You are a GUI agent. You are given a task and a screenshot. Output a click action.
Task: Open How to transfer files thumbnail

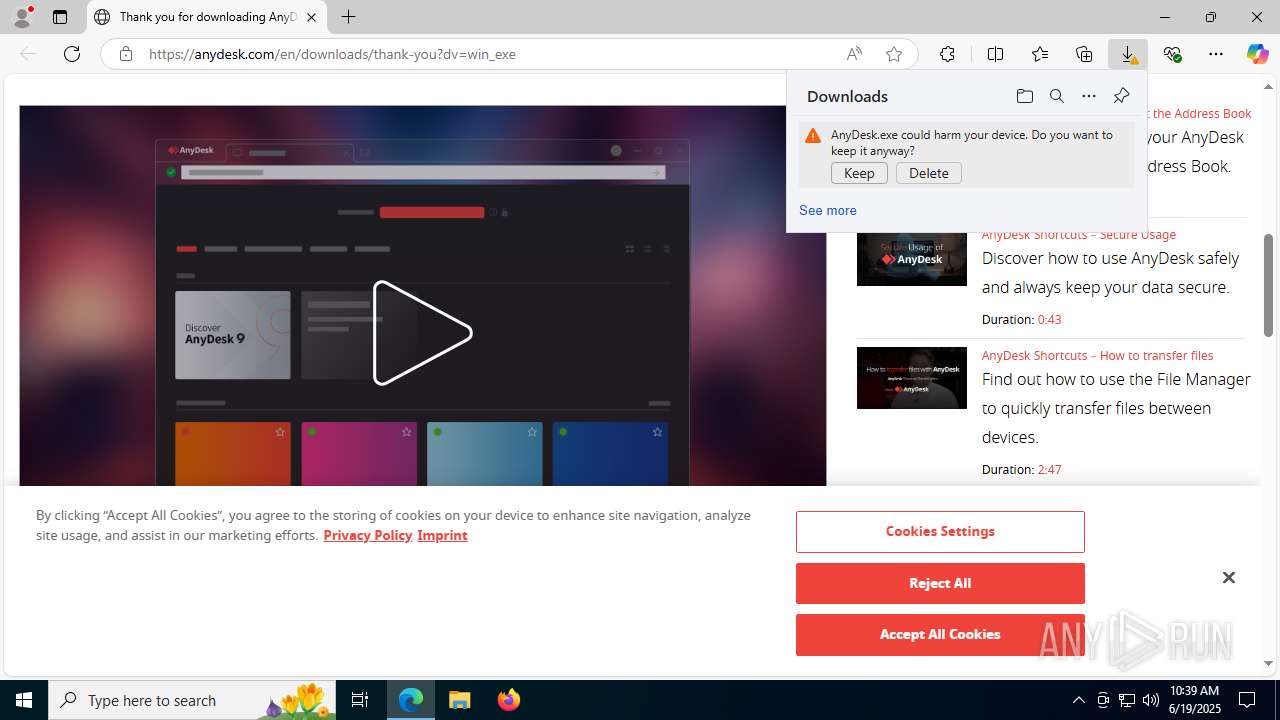[912, 378]
